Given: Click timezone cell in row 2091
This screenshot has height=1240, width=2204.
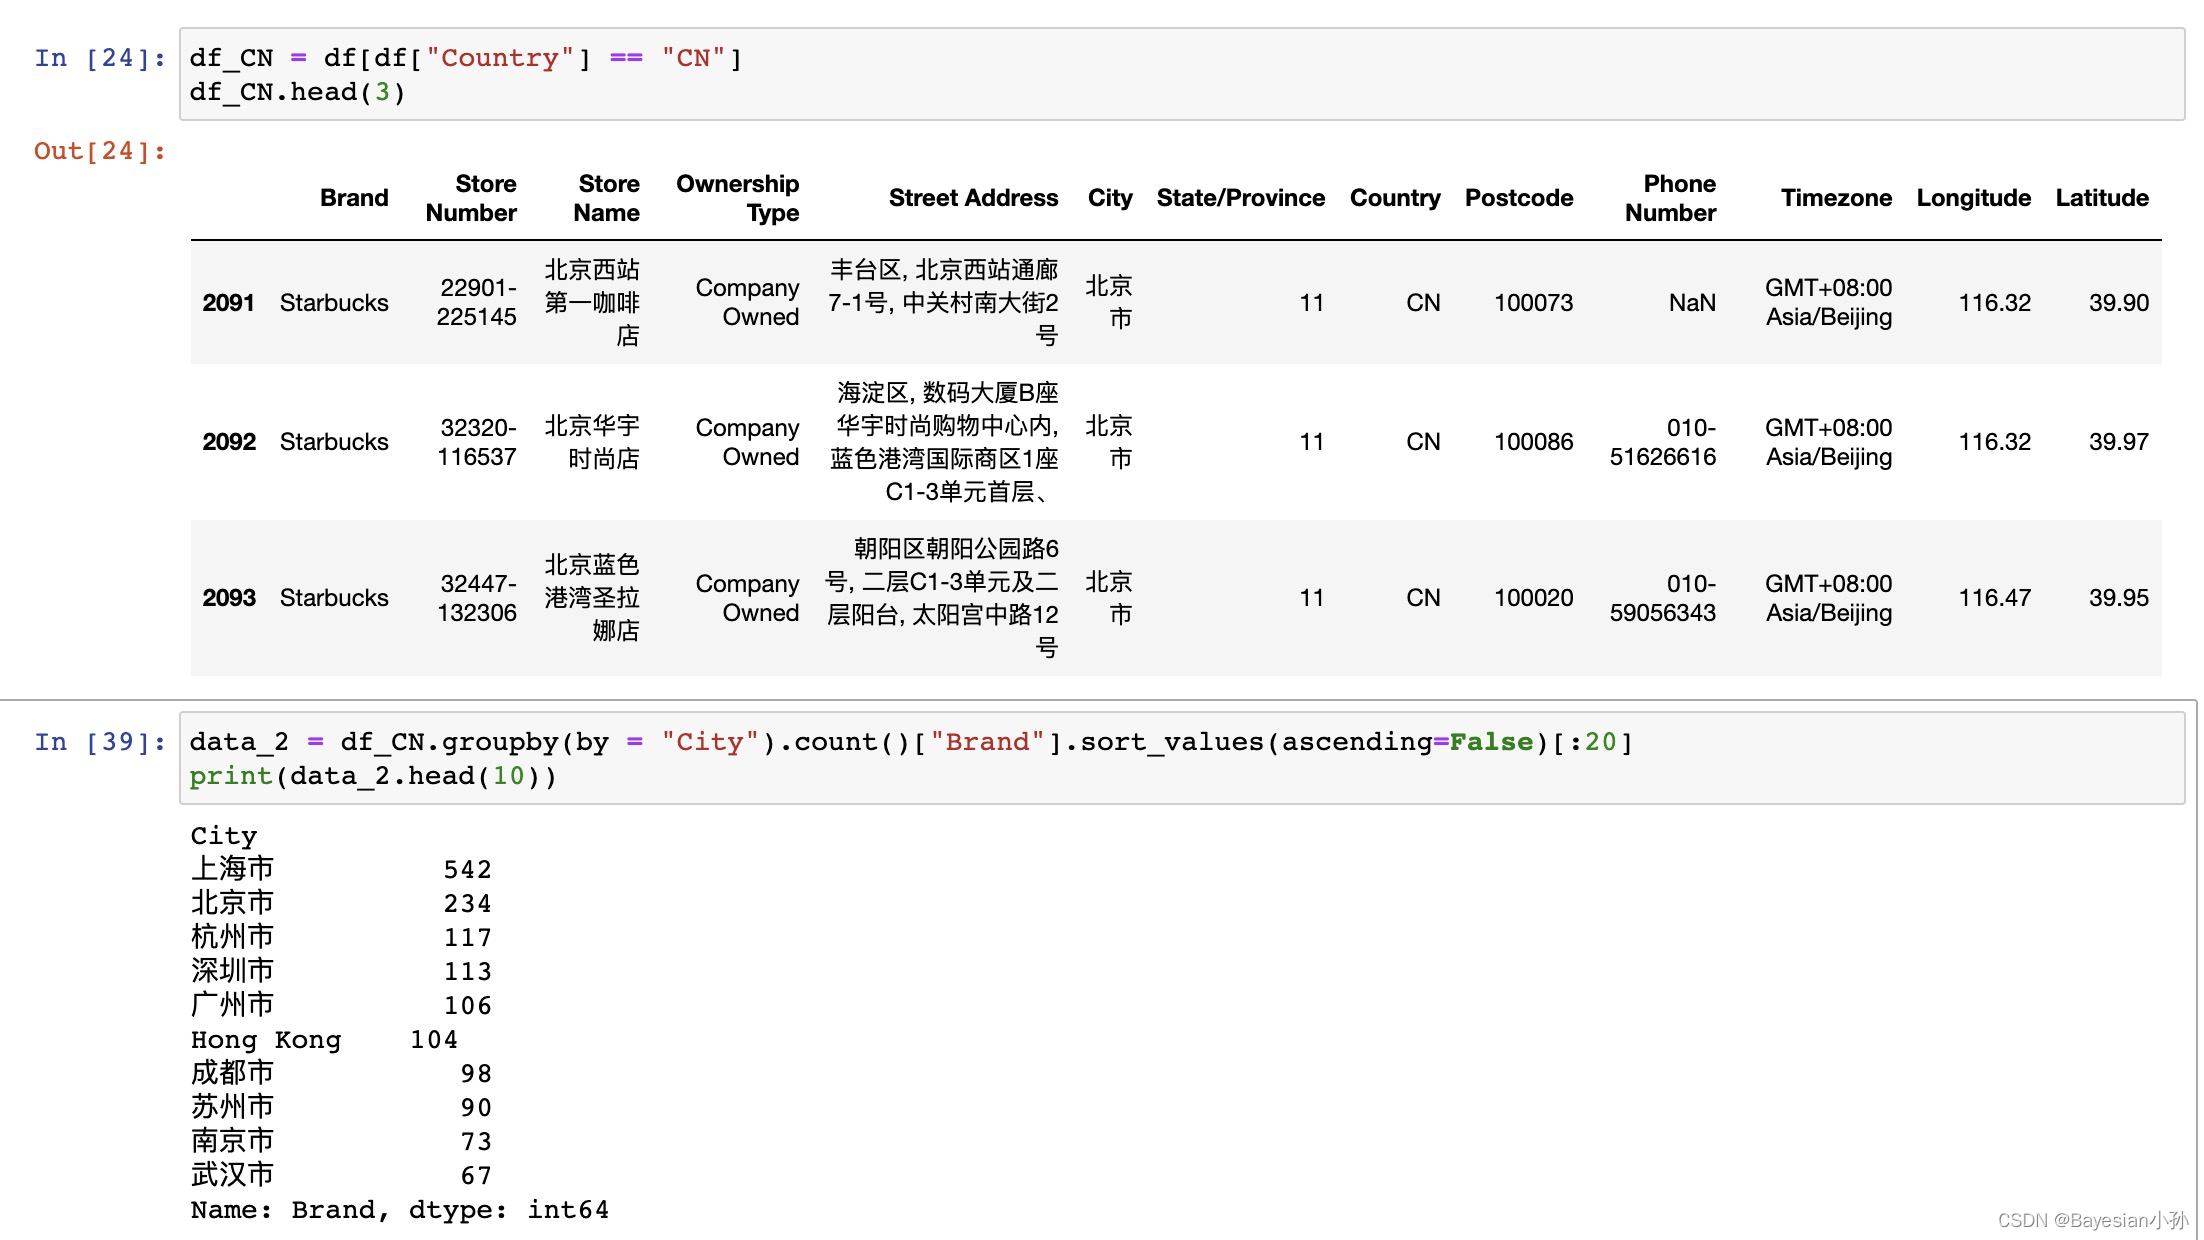Looking at the screenshot, I should 1828,302.
